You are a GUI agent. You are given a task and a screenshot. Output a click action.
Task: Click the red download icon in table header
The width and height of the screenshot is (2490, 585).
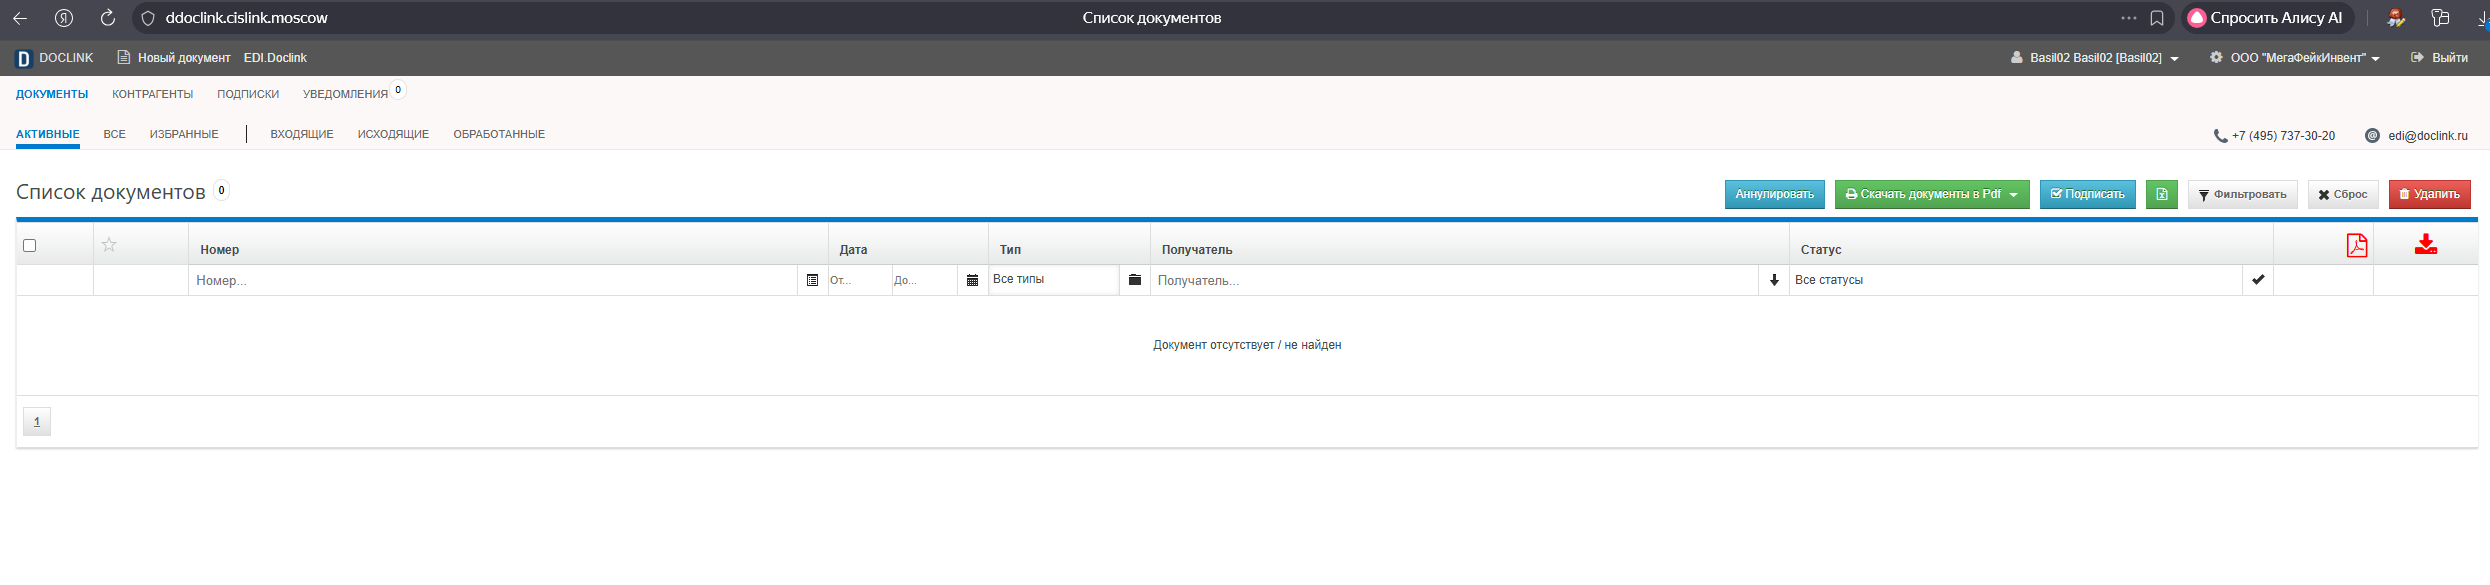pos(2425,245)
